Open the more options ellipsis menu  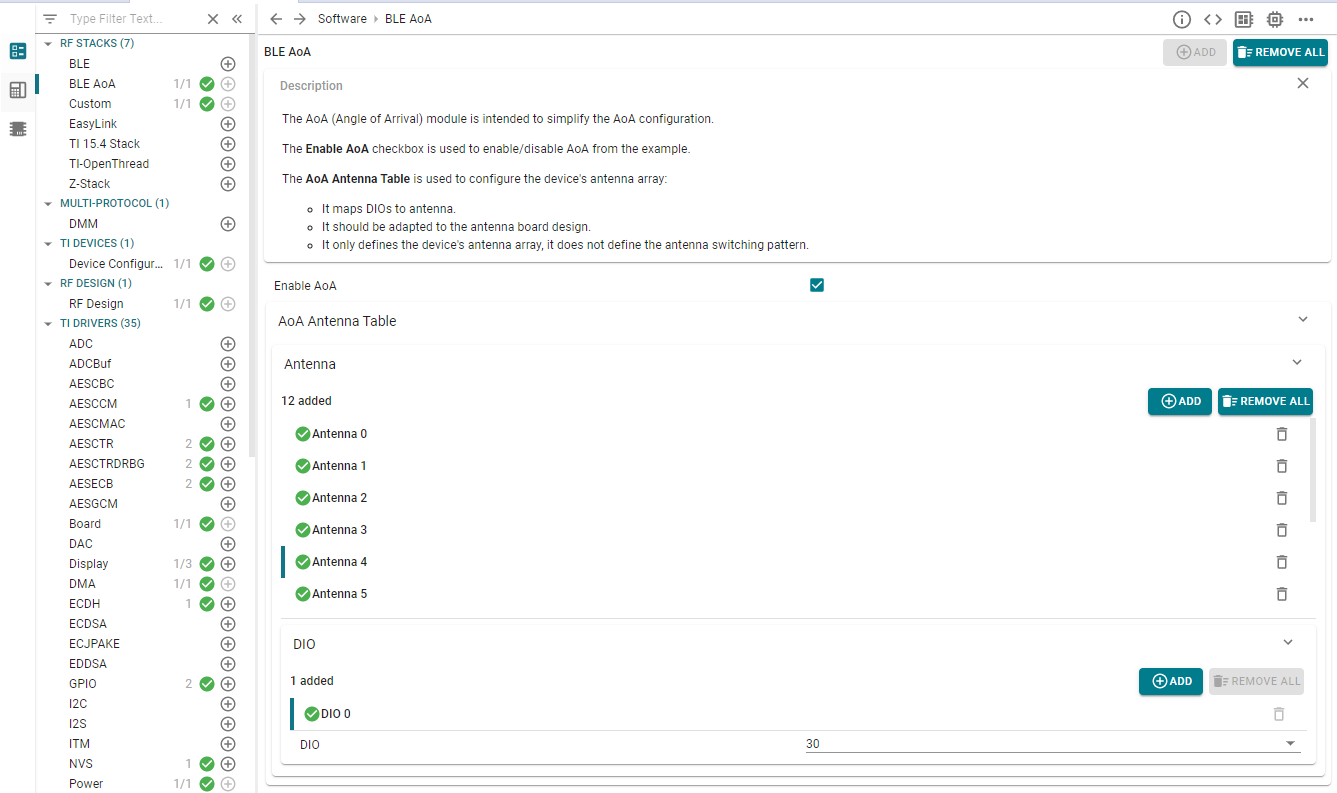coord(1306,19)
